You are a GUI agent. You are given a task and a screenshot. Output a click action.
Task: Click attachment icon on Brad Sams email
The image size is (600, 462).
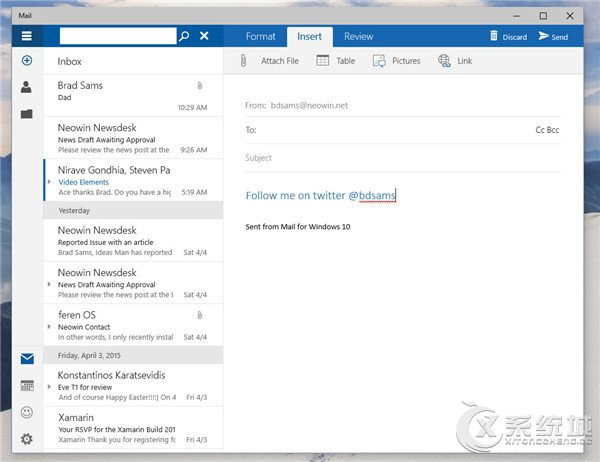pos(199,85)
